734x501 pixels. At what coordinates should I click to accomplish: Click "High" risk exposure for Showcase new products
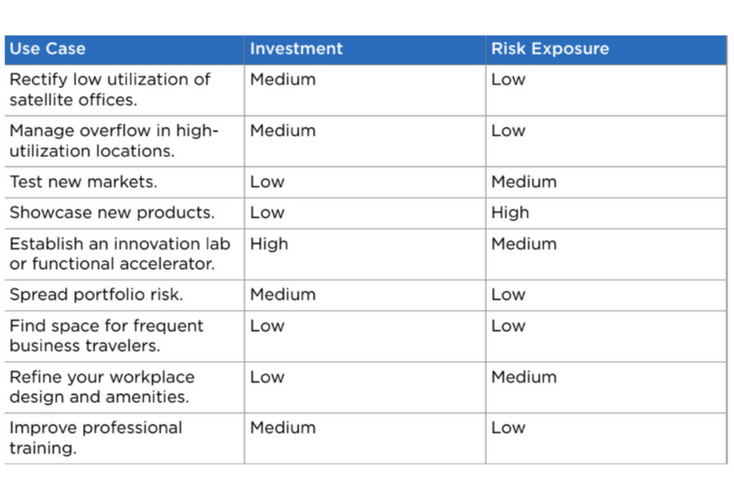coord(510,213)
